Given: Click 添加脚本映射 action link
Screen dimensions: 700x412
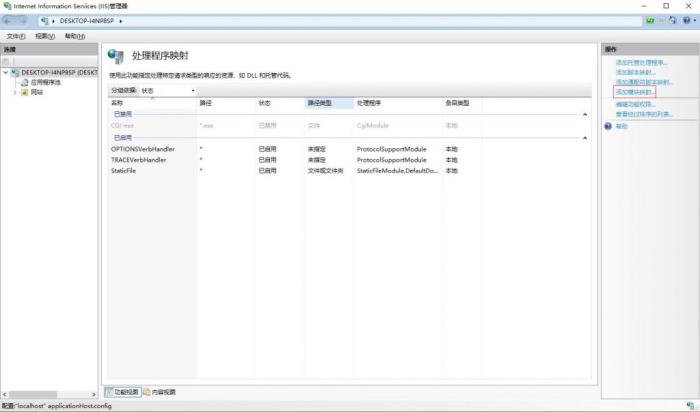Looking at the screenshot, I should click(x=636, y=72).
